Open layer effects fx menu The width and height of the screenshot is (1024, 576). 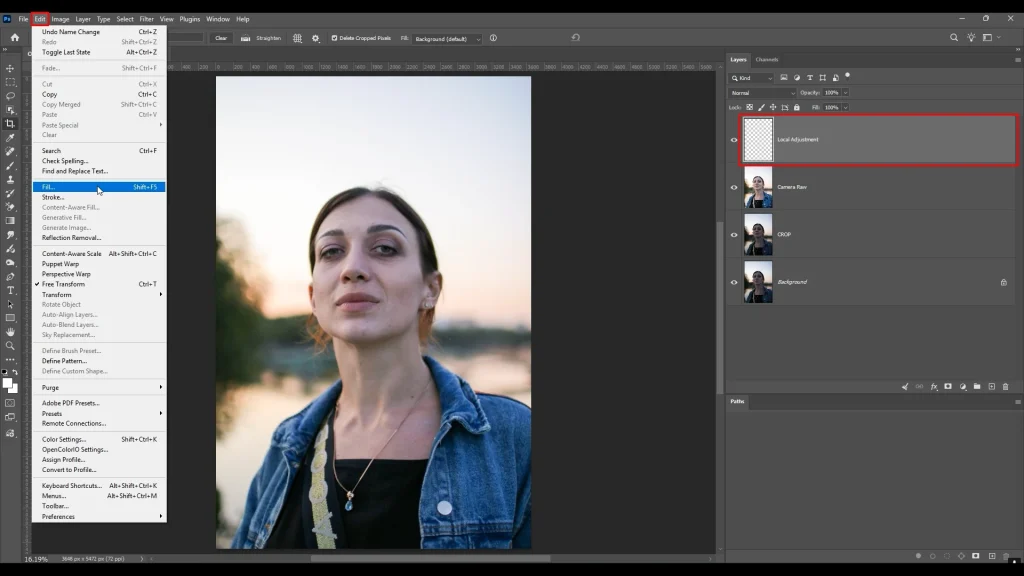934,387
